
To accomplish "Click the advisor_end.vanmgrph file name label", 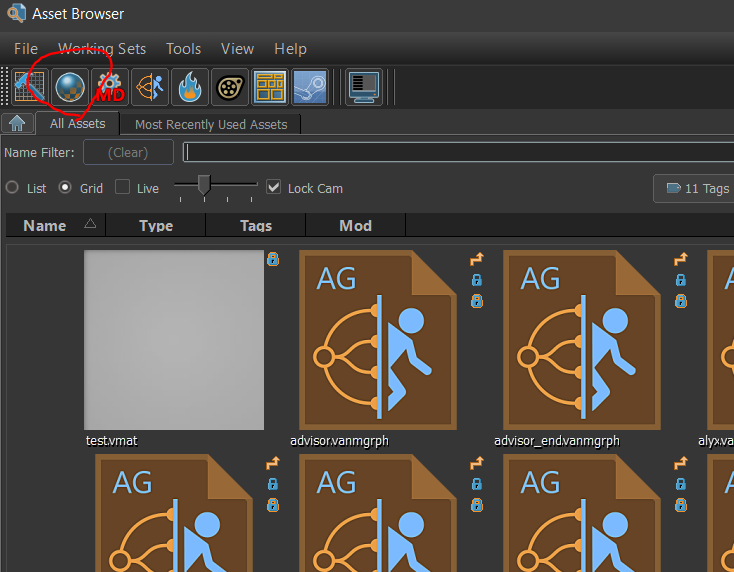I will 557,440.
